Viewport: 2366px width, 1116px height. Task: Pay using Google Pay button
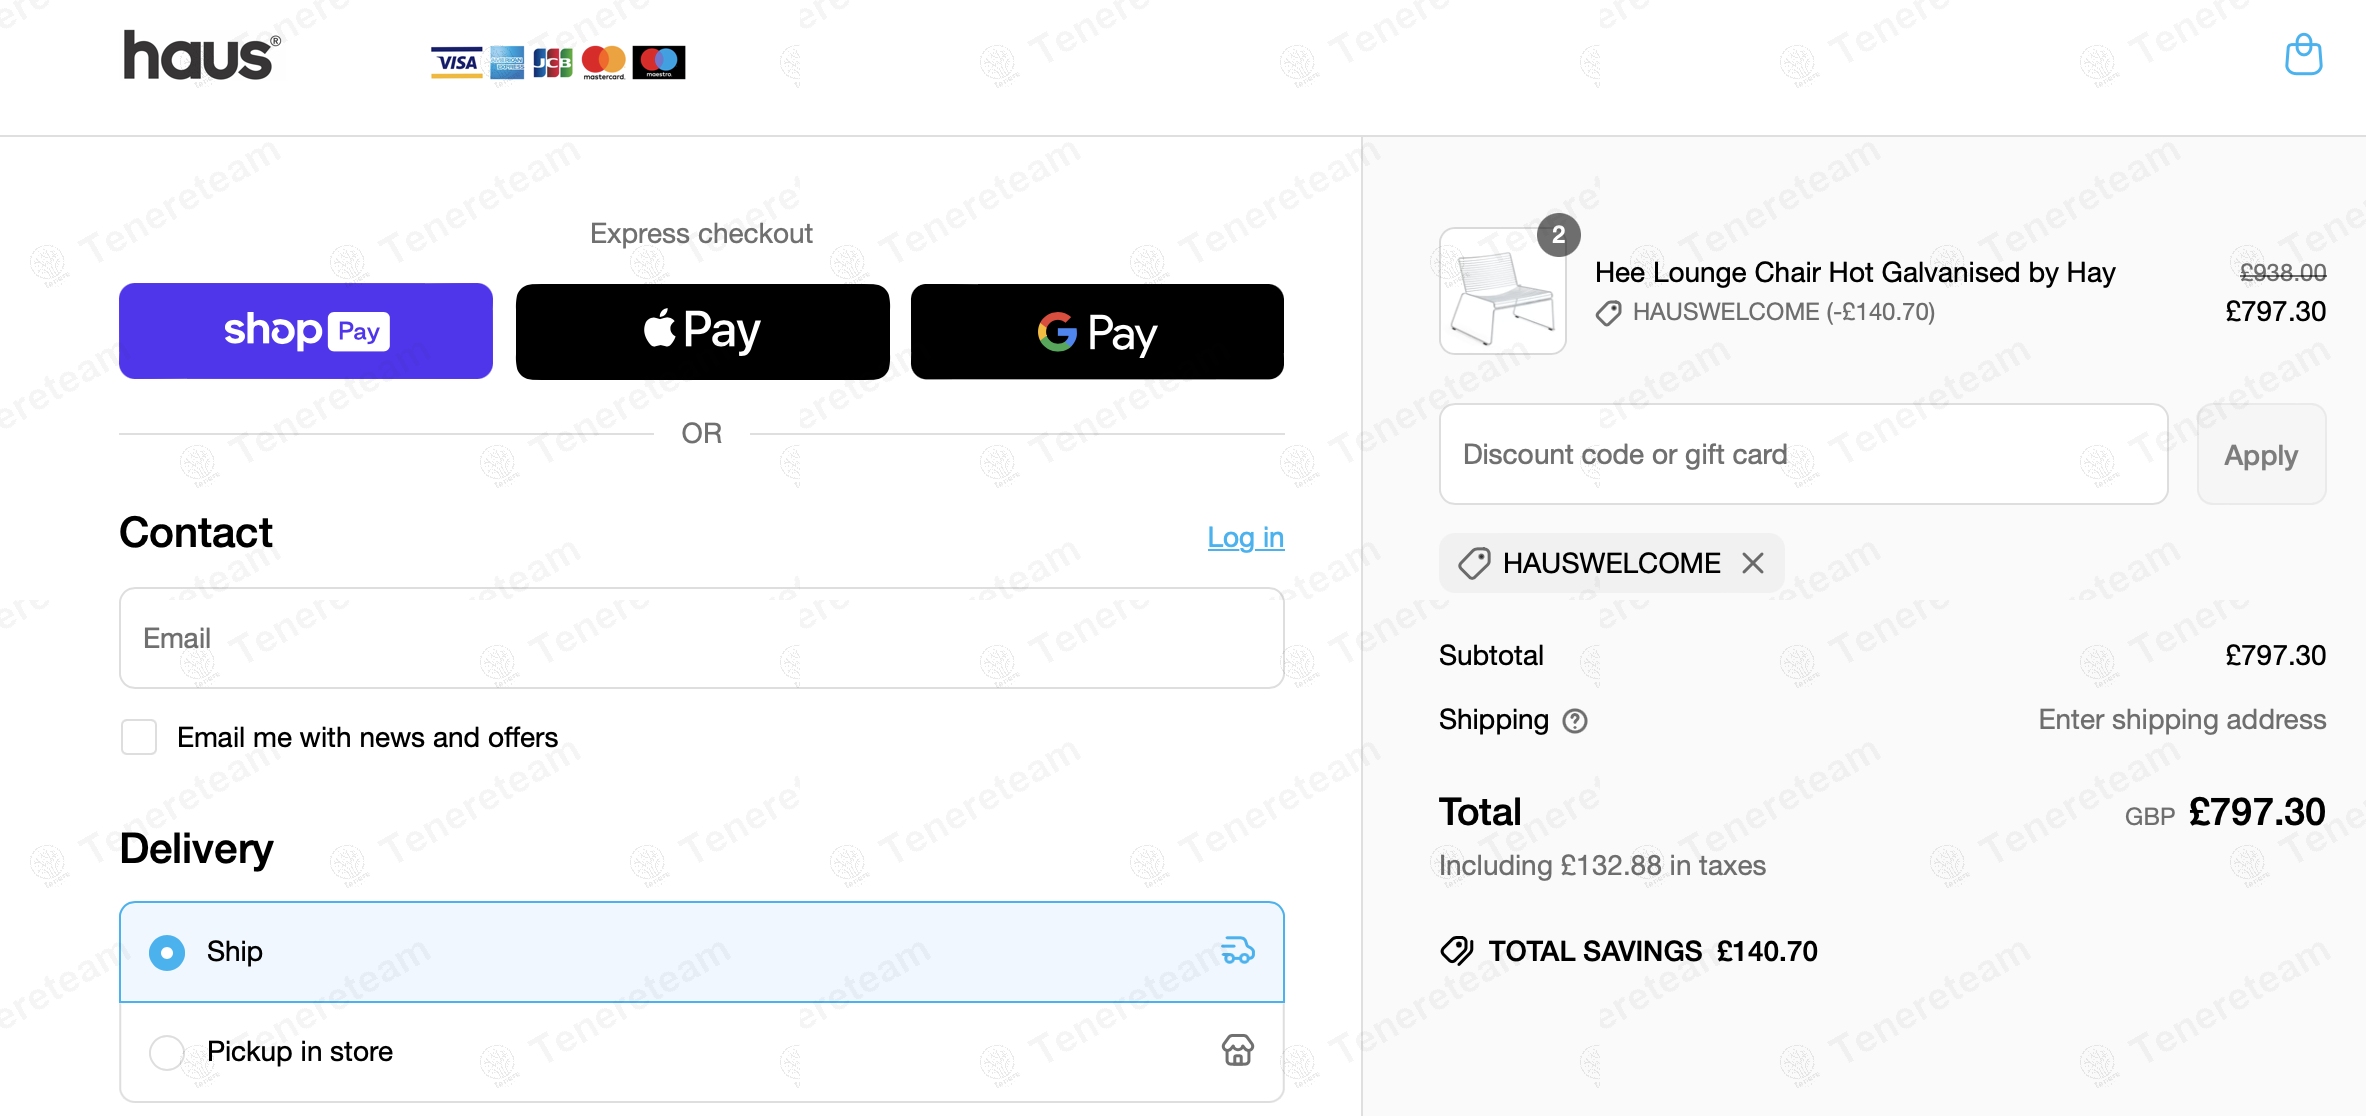[x=1097, y=331]
